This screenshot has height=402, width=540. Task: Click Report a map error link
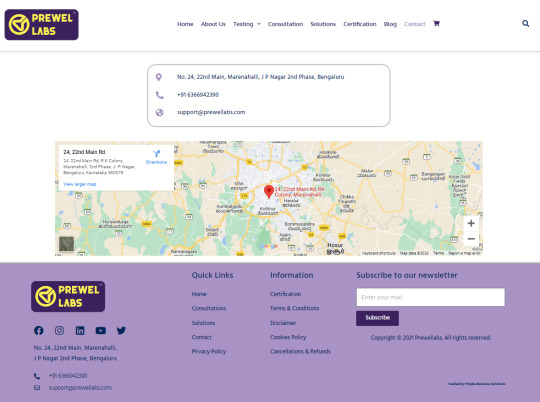(x=464, y=253)
